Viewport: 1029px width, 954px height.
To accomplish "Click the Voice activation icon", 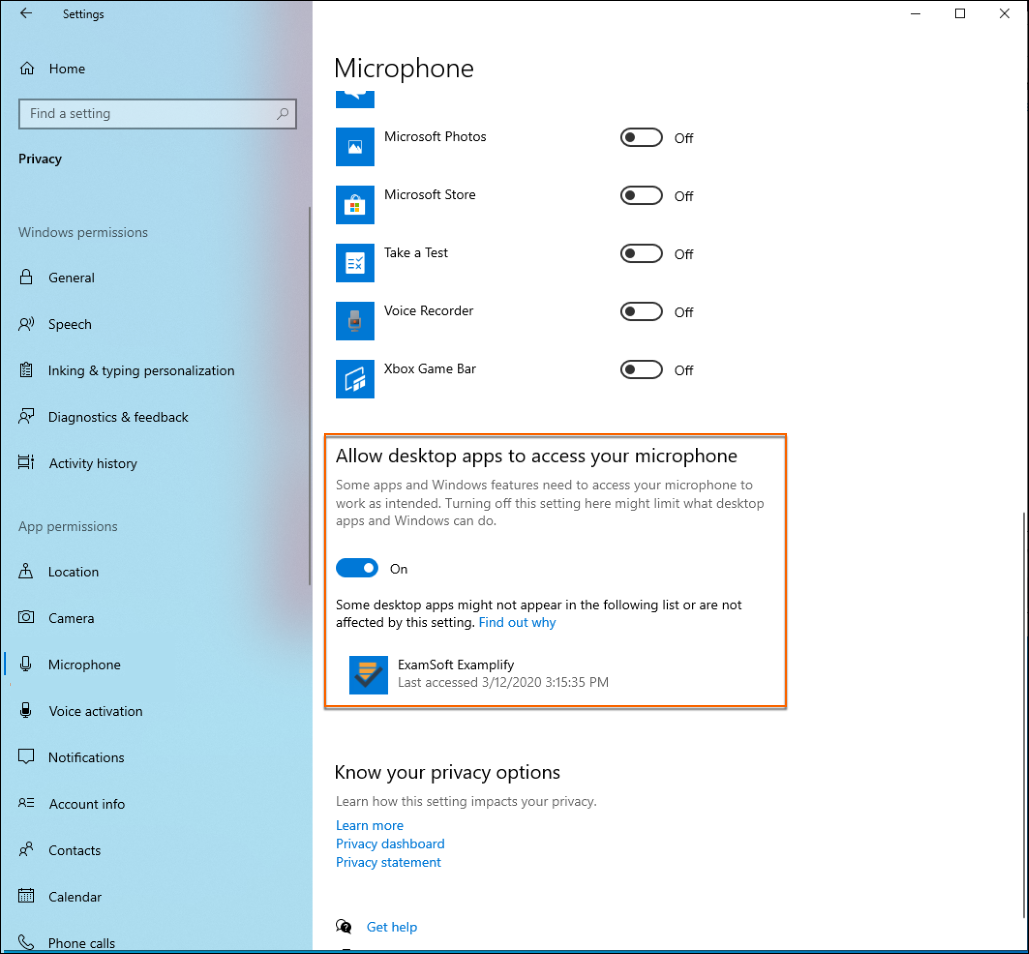I will (26, 710).
